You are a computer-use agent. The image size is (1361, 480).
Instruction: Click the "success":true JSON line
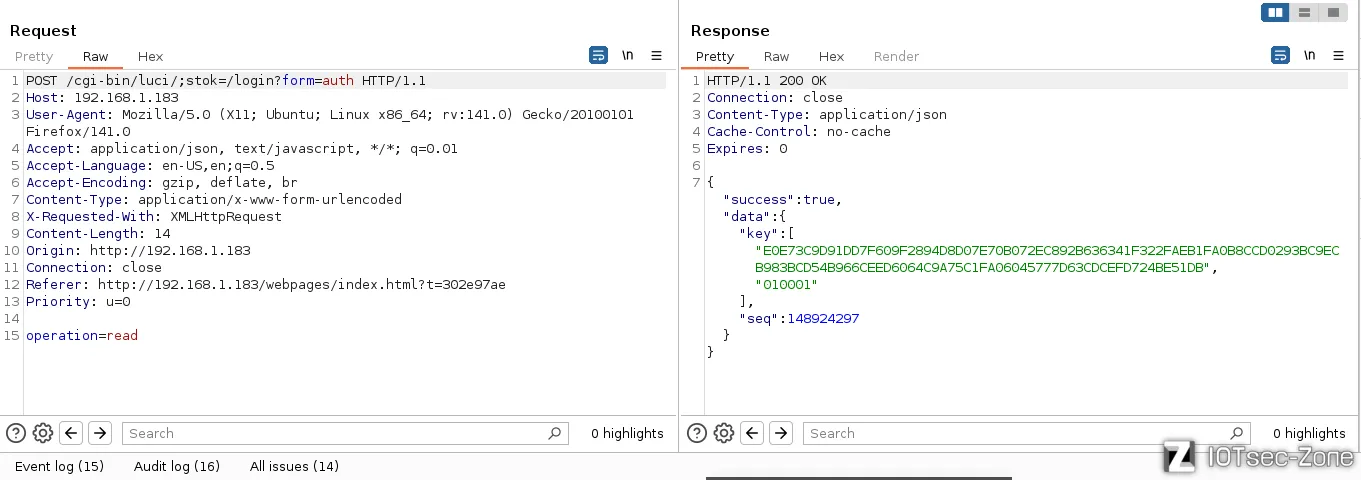tap(783, 199)
